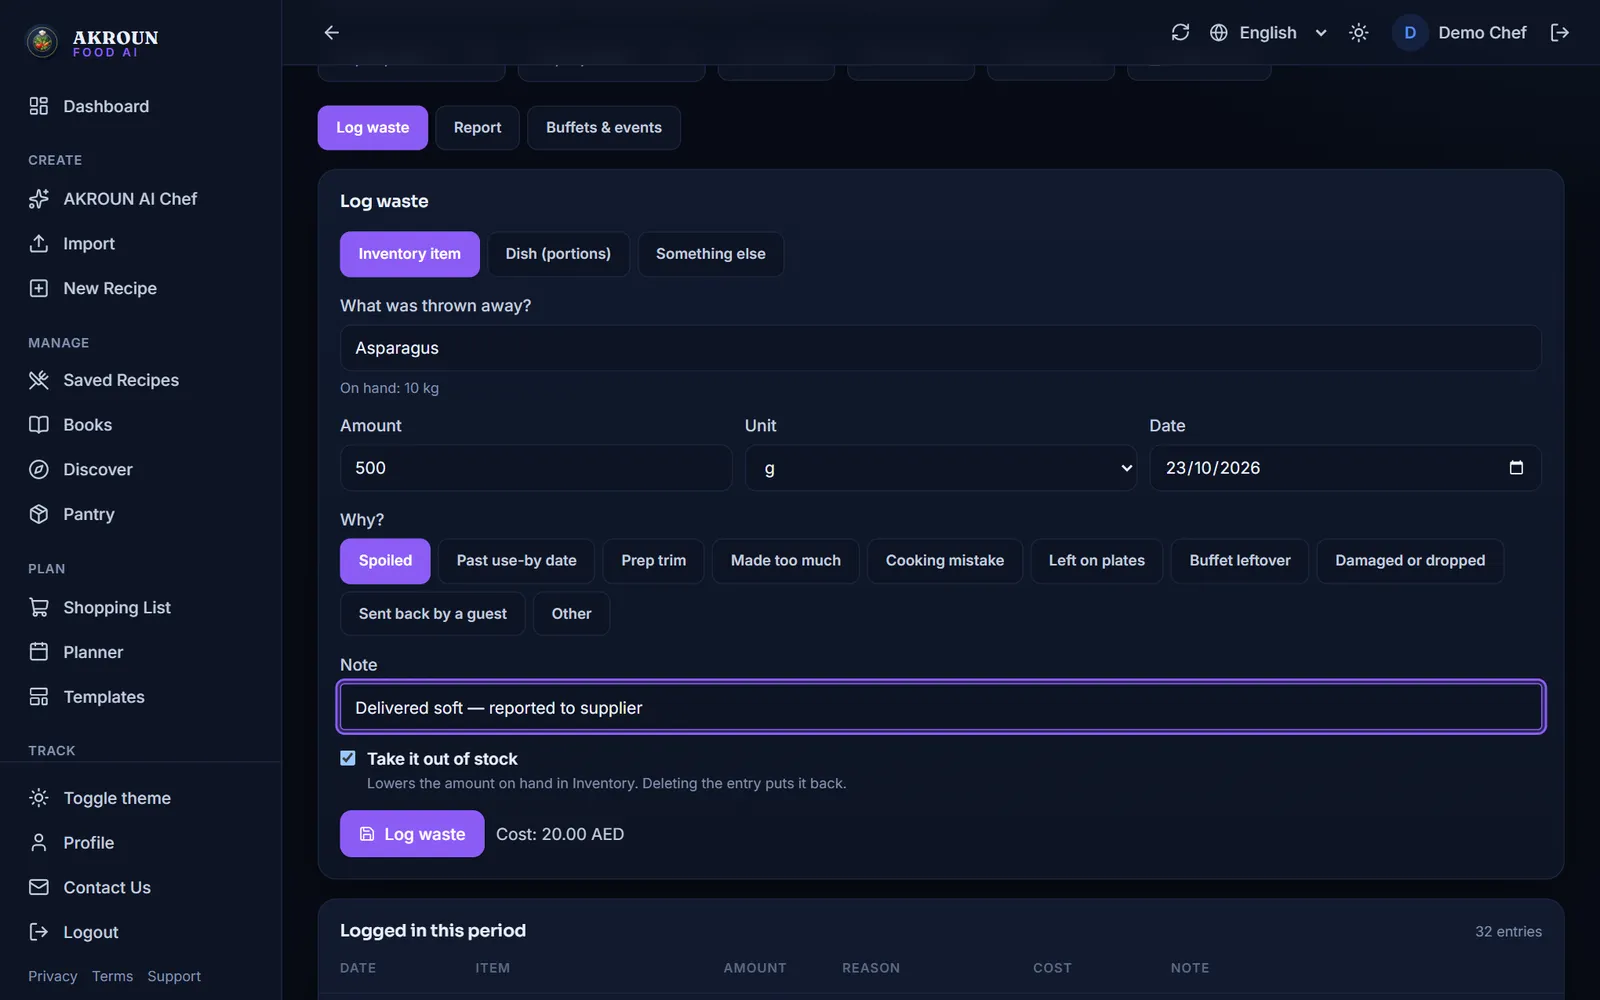The height and width of the screenshot is (1000, 1600).
Task: Select the Past use-by date reason
Action: click(516, 561)
